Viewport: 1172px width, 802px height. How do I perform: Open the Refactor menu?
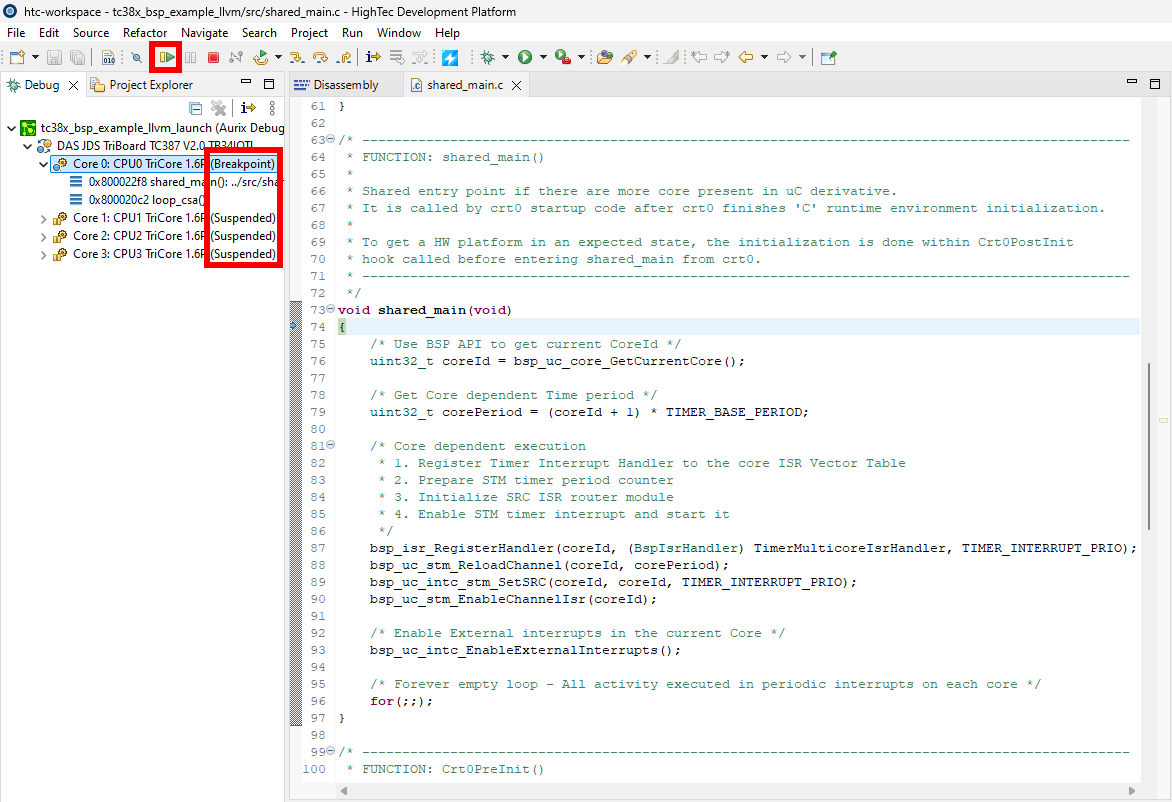145,33
